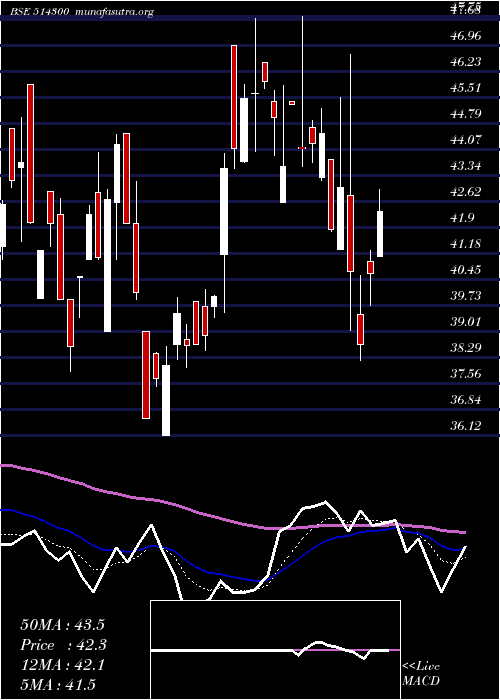This screenshot has width=500, height=700.
Task: Click the 12MA : 42.1 readout
Action: [x=62, y=665]
